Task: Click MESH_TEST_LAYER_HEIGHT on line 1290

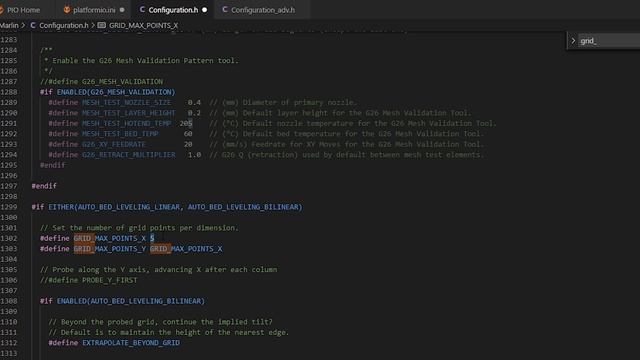Action: point(129,113)
